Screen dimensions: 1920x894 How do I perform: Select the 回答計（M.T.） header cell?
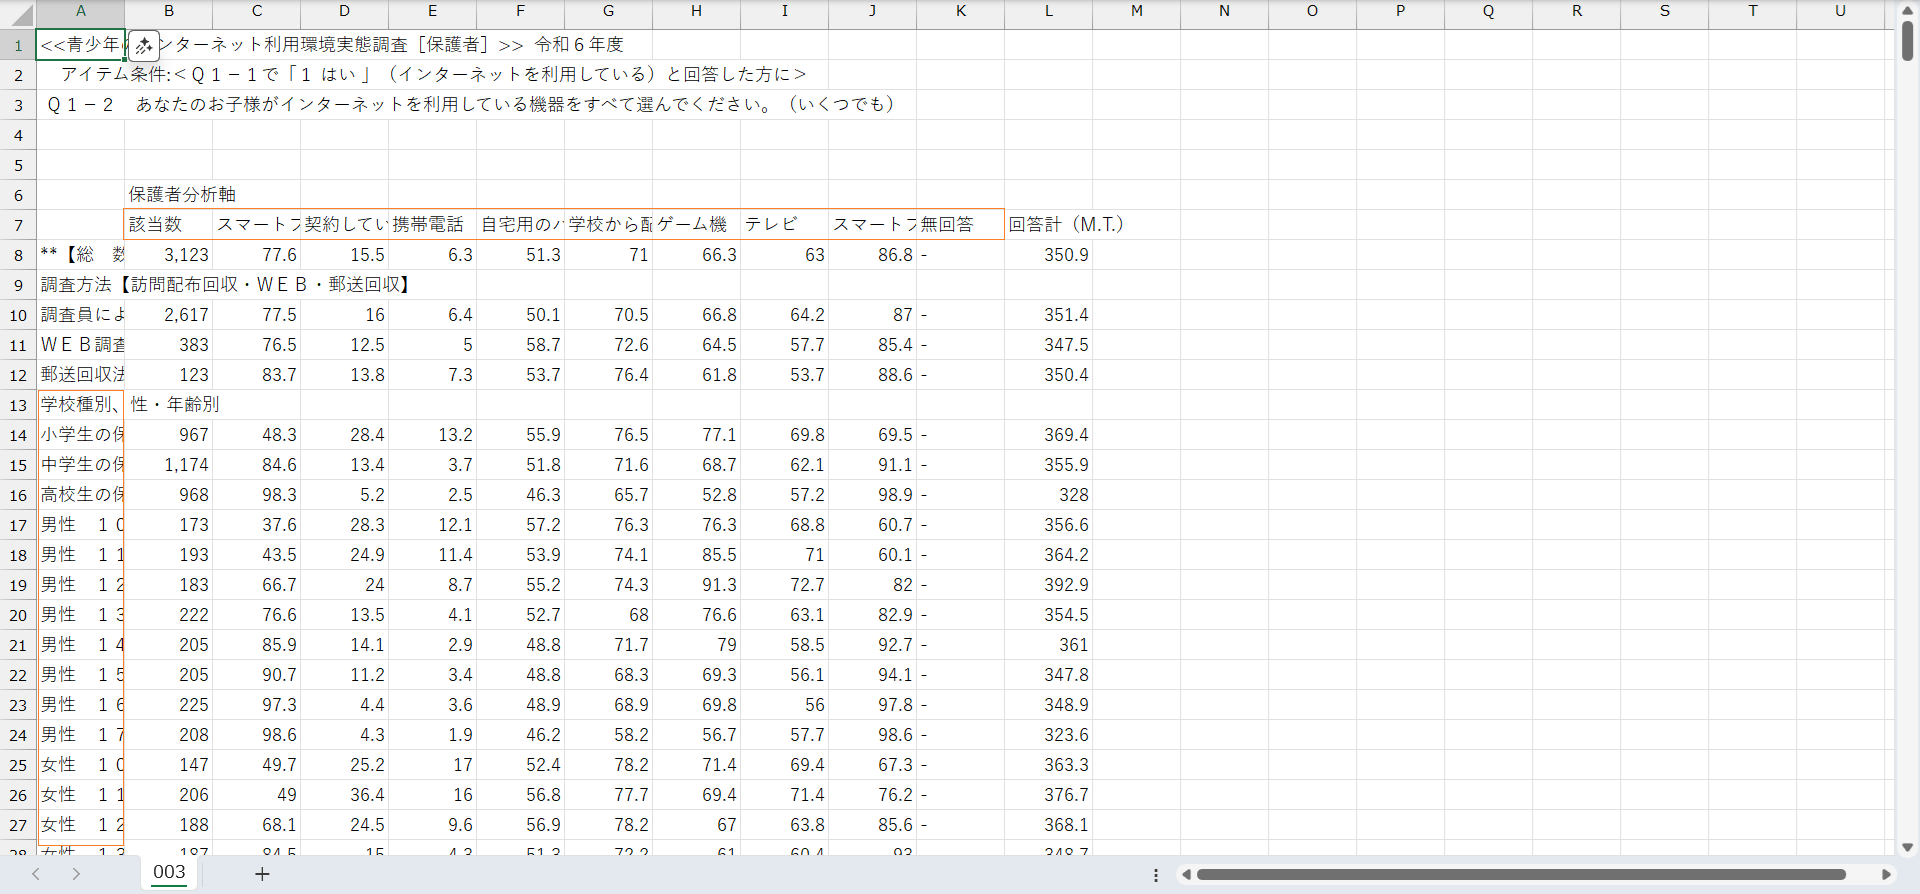coord(1048,225)
